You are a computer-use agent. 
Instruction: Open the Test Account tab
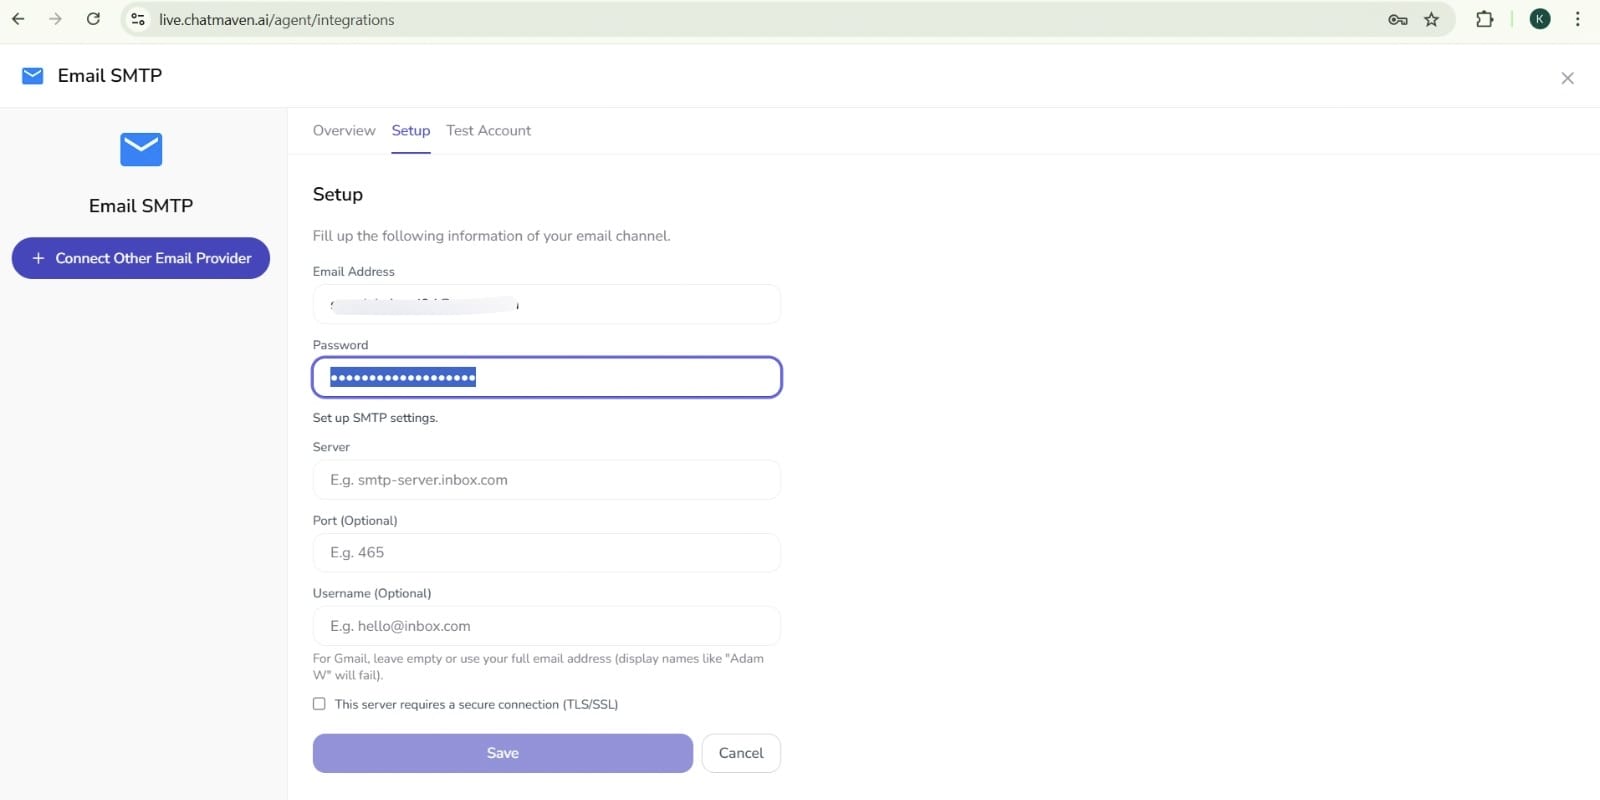point(488,131)
